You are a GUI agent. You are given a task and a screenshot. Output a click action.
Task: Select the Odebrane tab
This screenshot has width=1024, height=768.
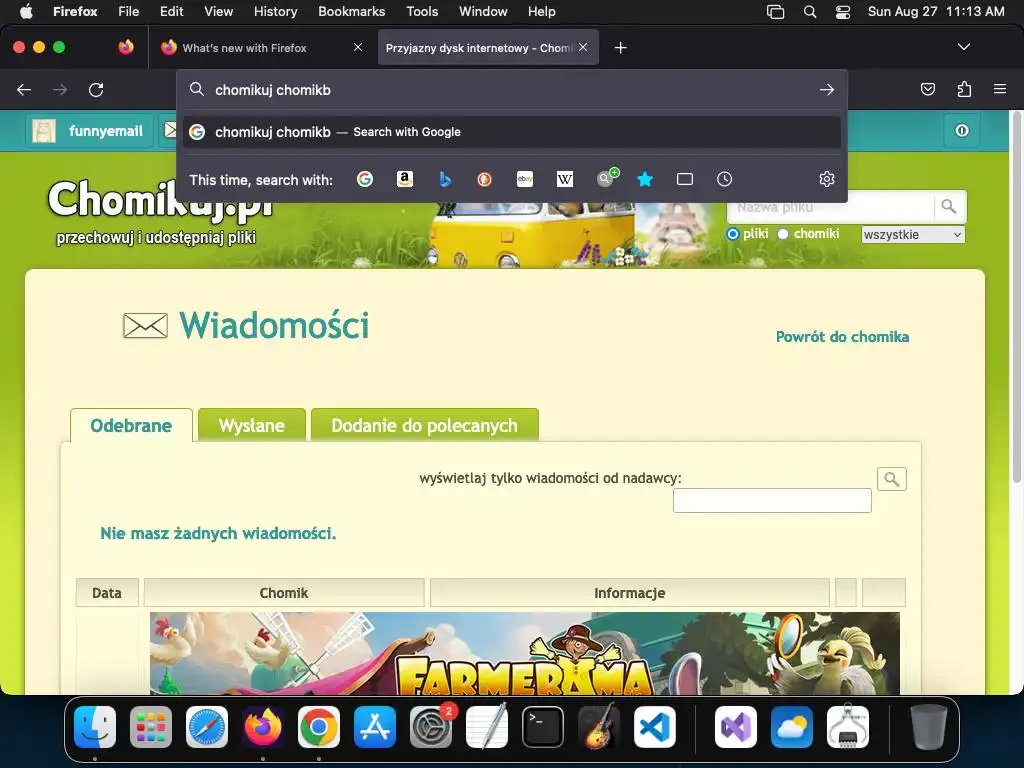click(x=131, y=425)
